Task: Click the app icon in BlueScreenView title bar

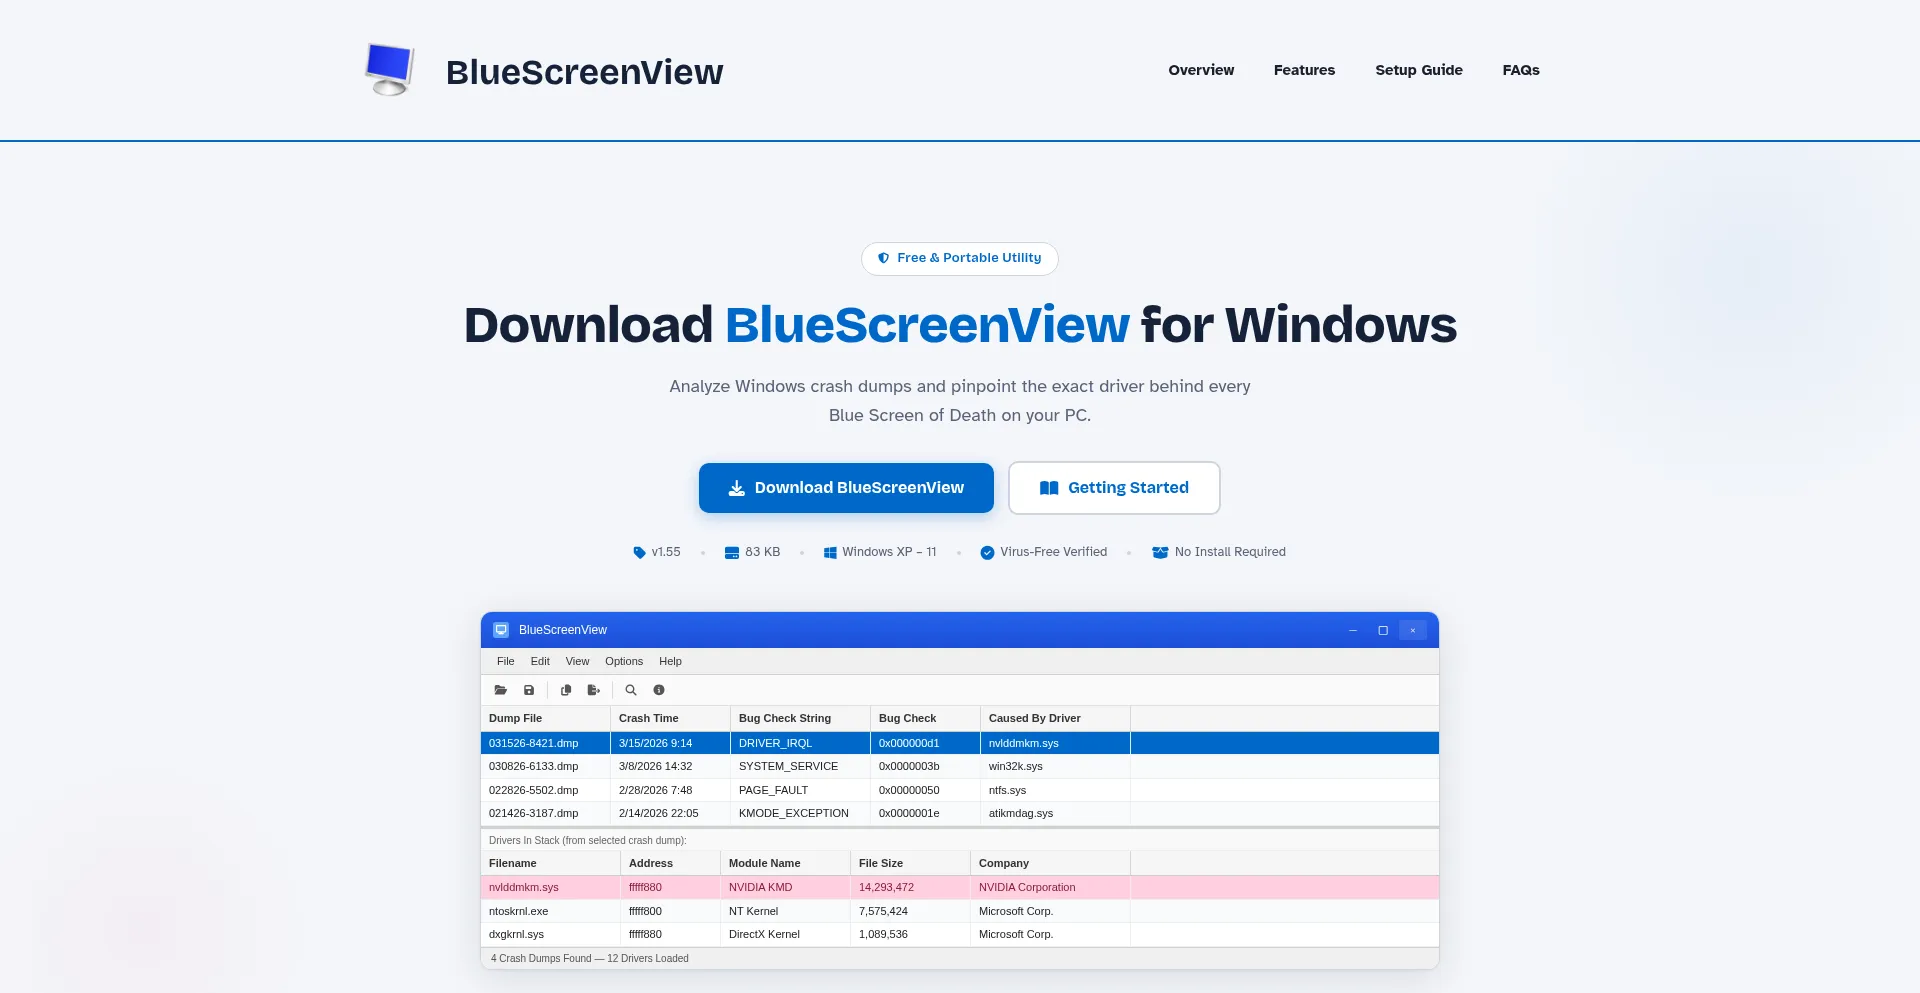Action: [x=501, y=630]
